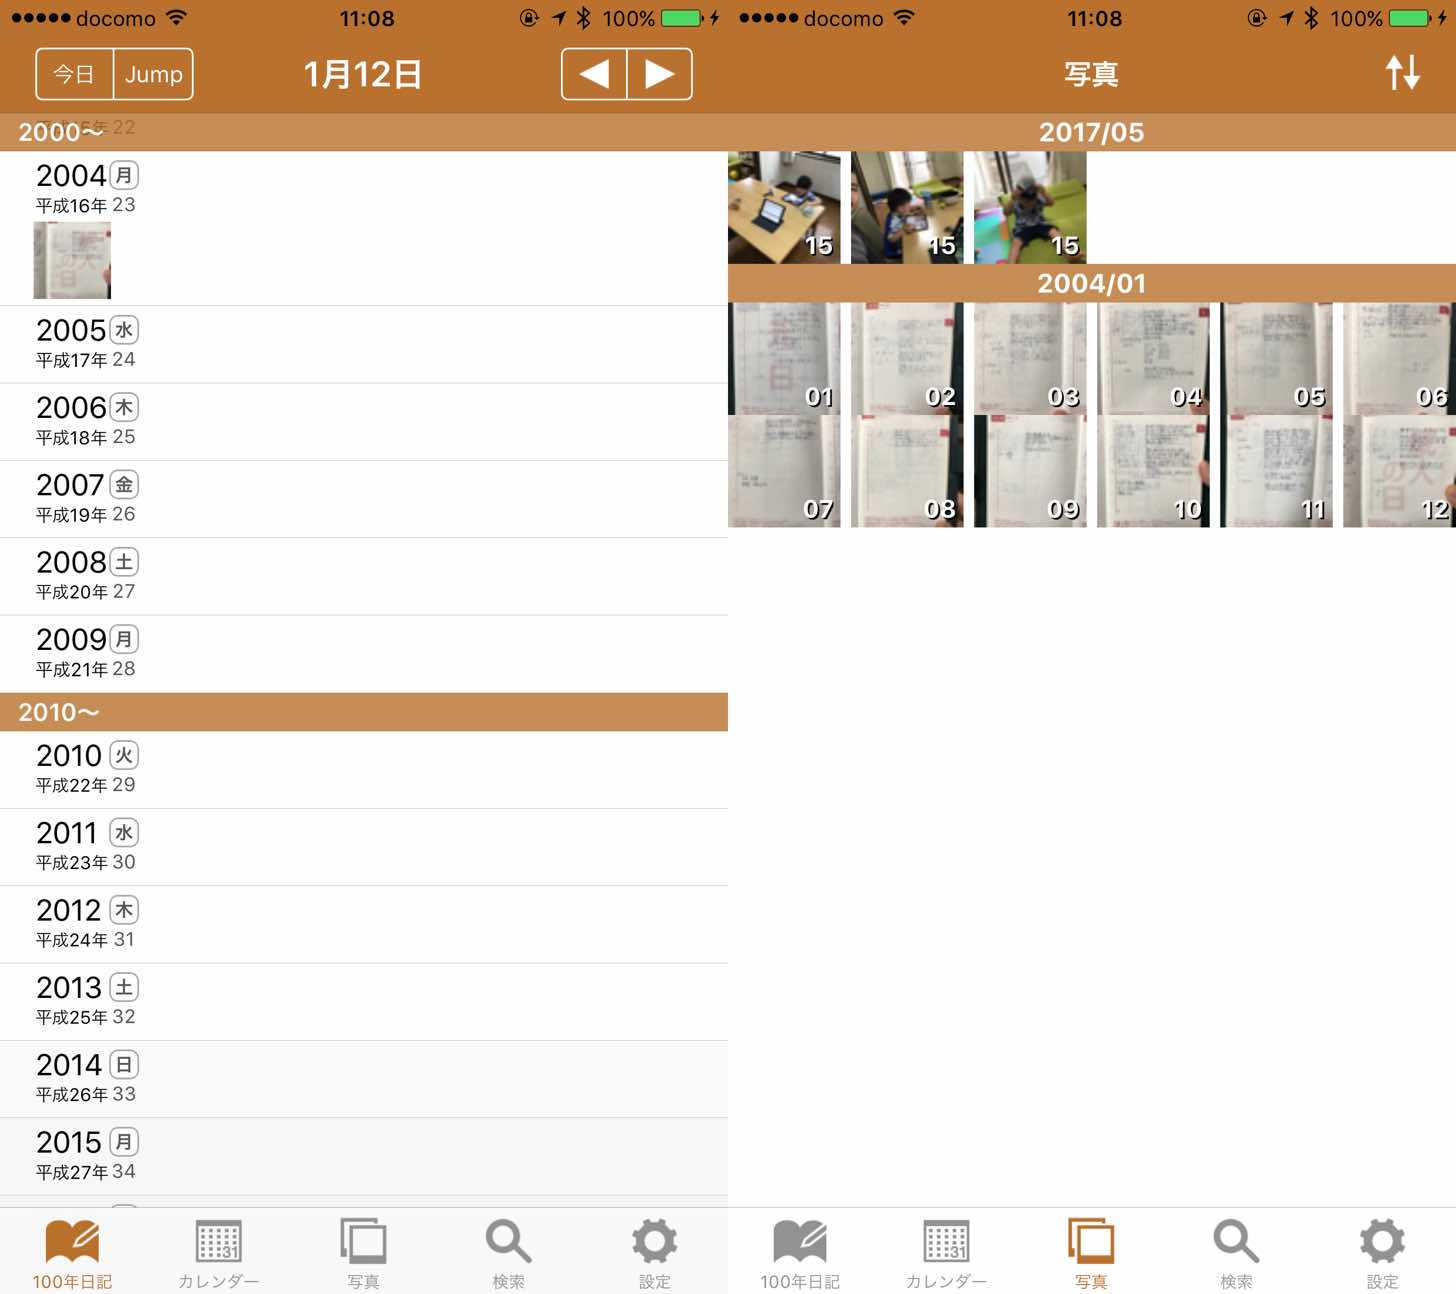Switch to 100年日記 tab in right screen
Image resolution: width=1456 pixels, height=1294 pixels.
pyautogui.click(x=799, y=1252)
